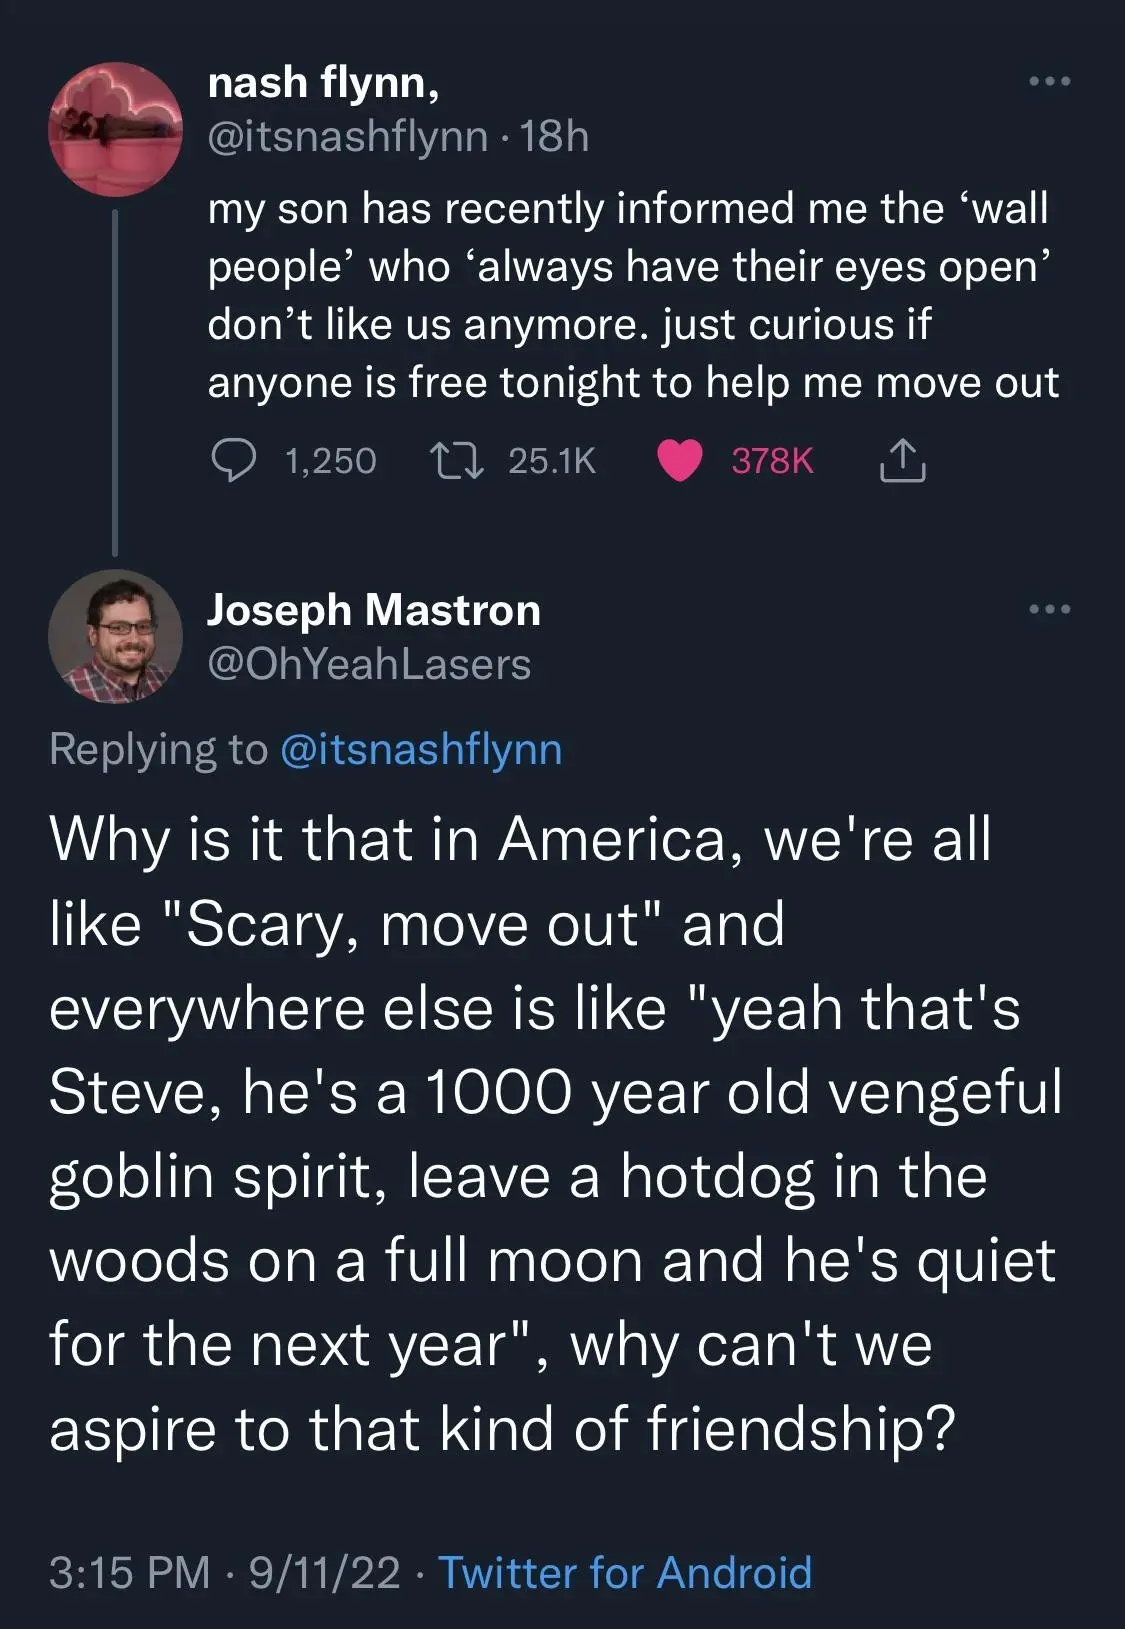Click the Joseph Mastron display name
The height and width of the screenshot is (1629, 1125).
tap(373, 610)
